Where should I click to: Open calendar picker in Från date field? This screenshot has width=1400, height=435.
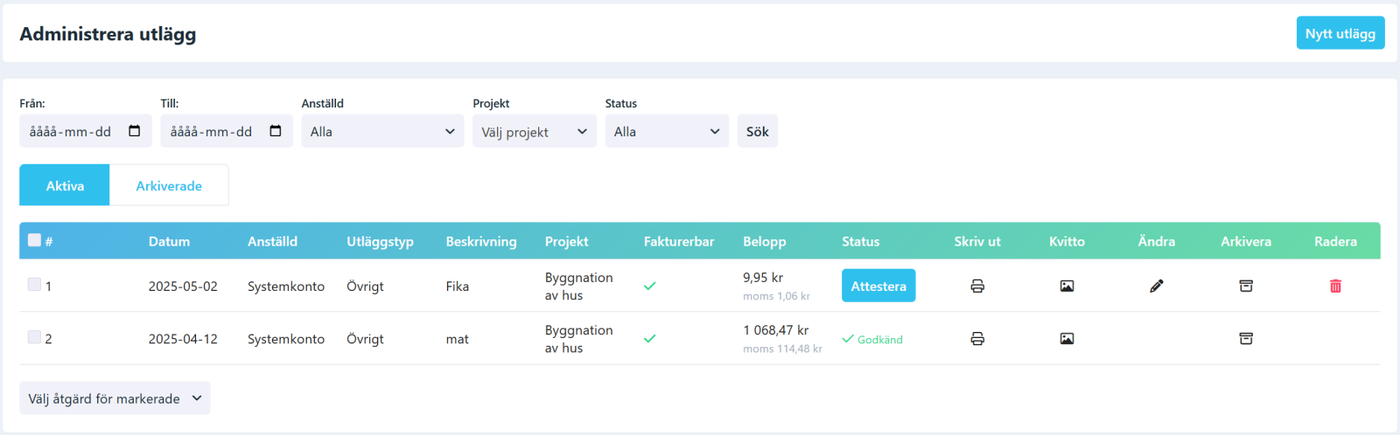coord(135,131)
